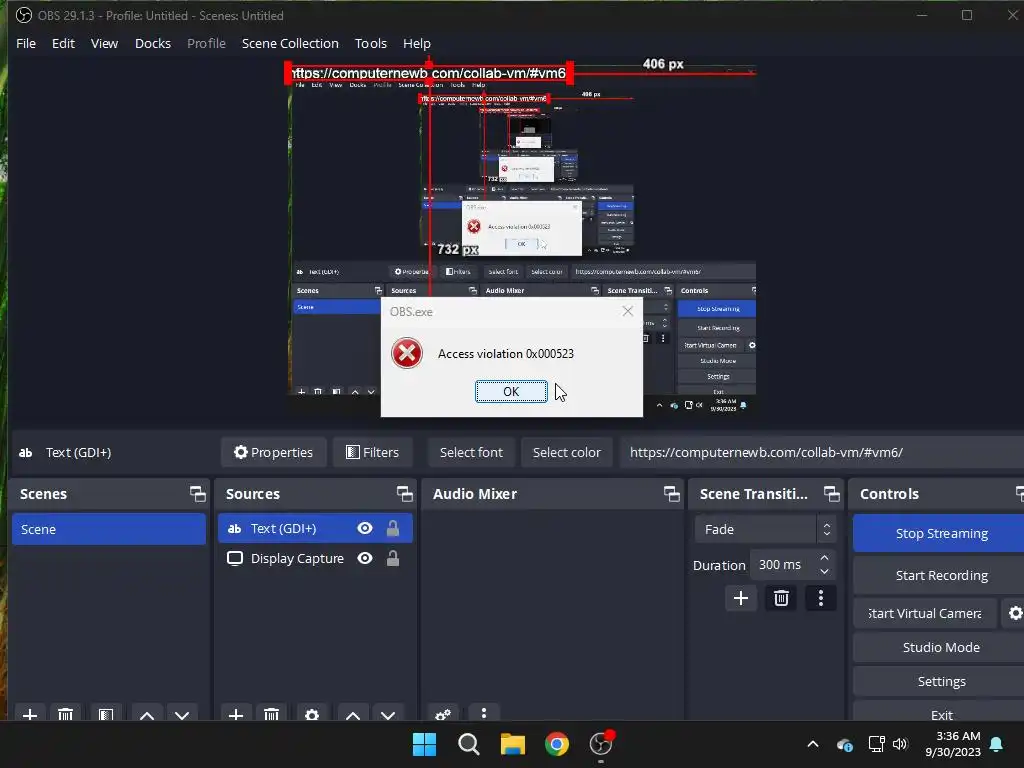Undock the Scenes panel

click(197, 494)
